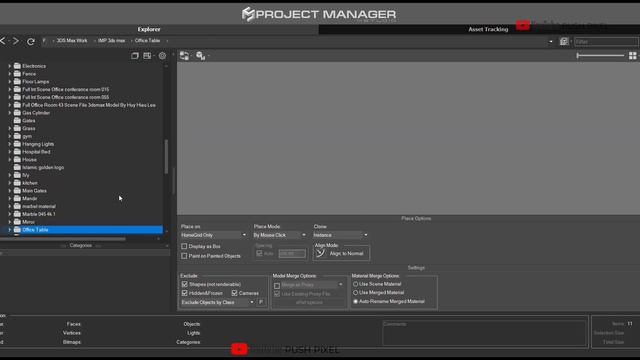Image resolution: width=640 pixels, height=360 pixels.
Task: Click the search filter icon beside Filter box
Action: [x=564, y=41]
